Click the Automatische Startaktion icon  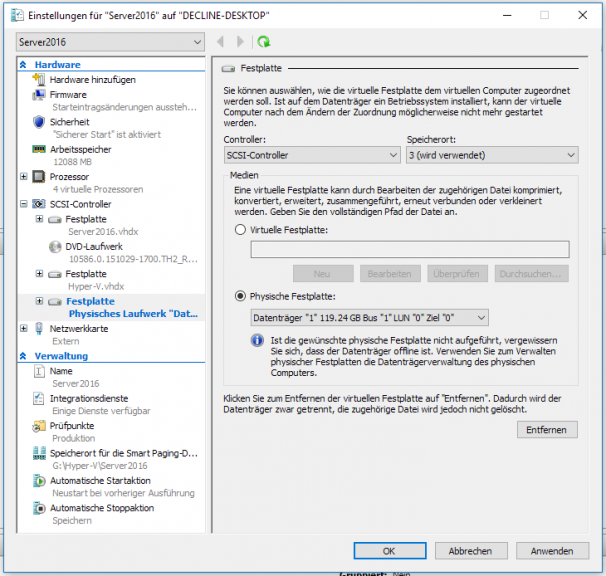click(39, 481)
